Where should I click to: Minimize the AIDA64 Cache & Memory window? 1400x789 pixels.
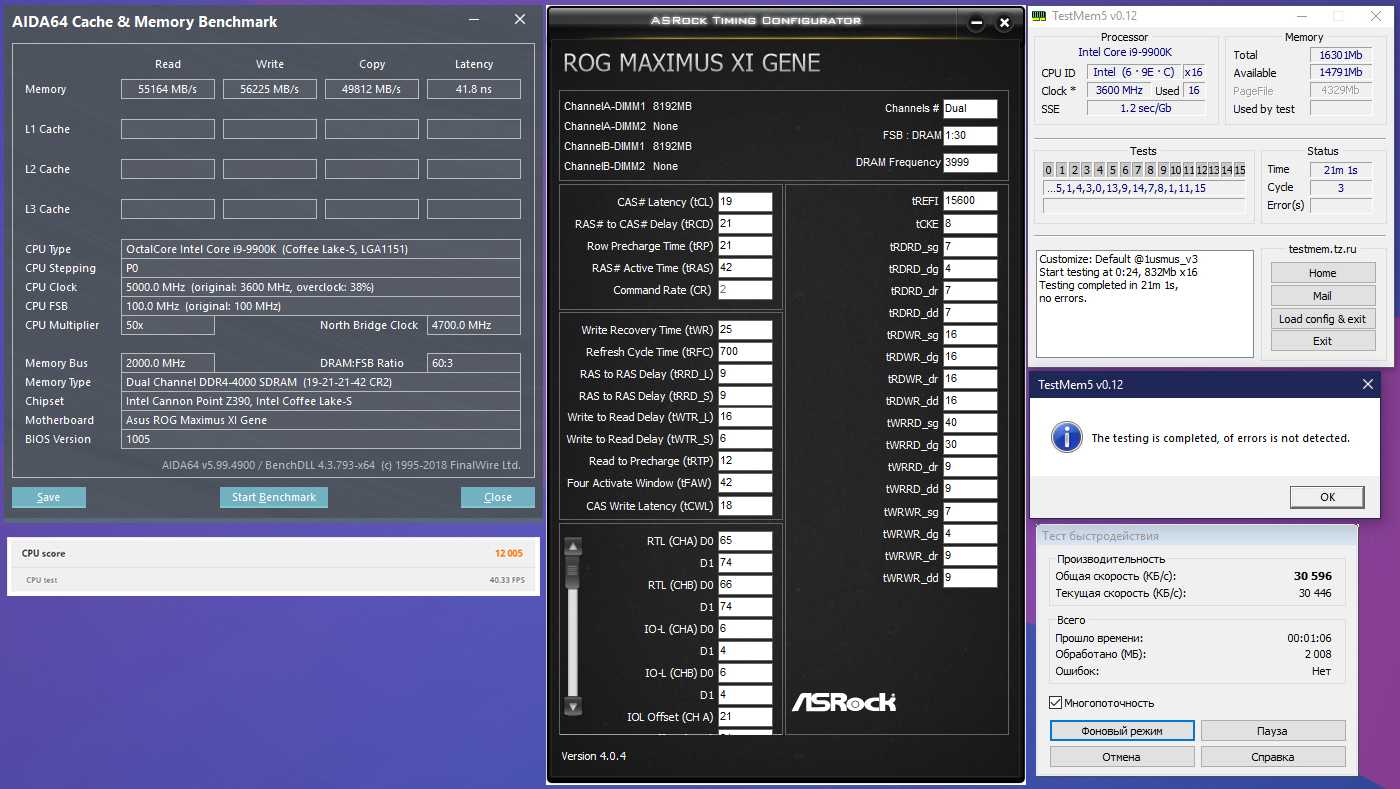click(x=473, y=20)
